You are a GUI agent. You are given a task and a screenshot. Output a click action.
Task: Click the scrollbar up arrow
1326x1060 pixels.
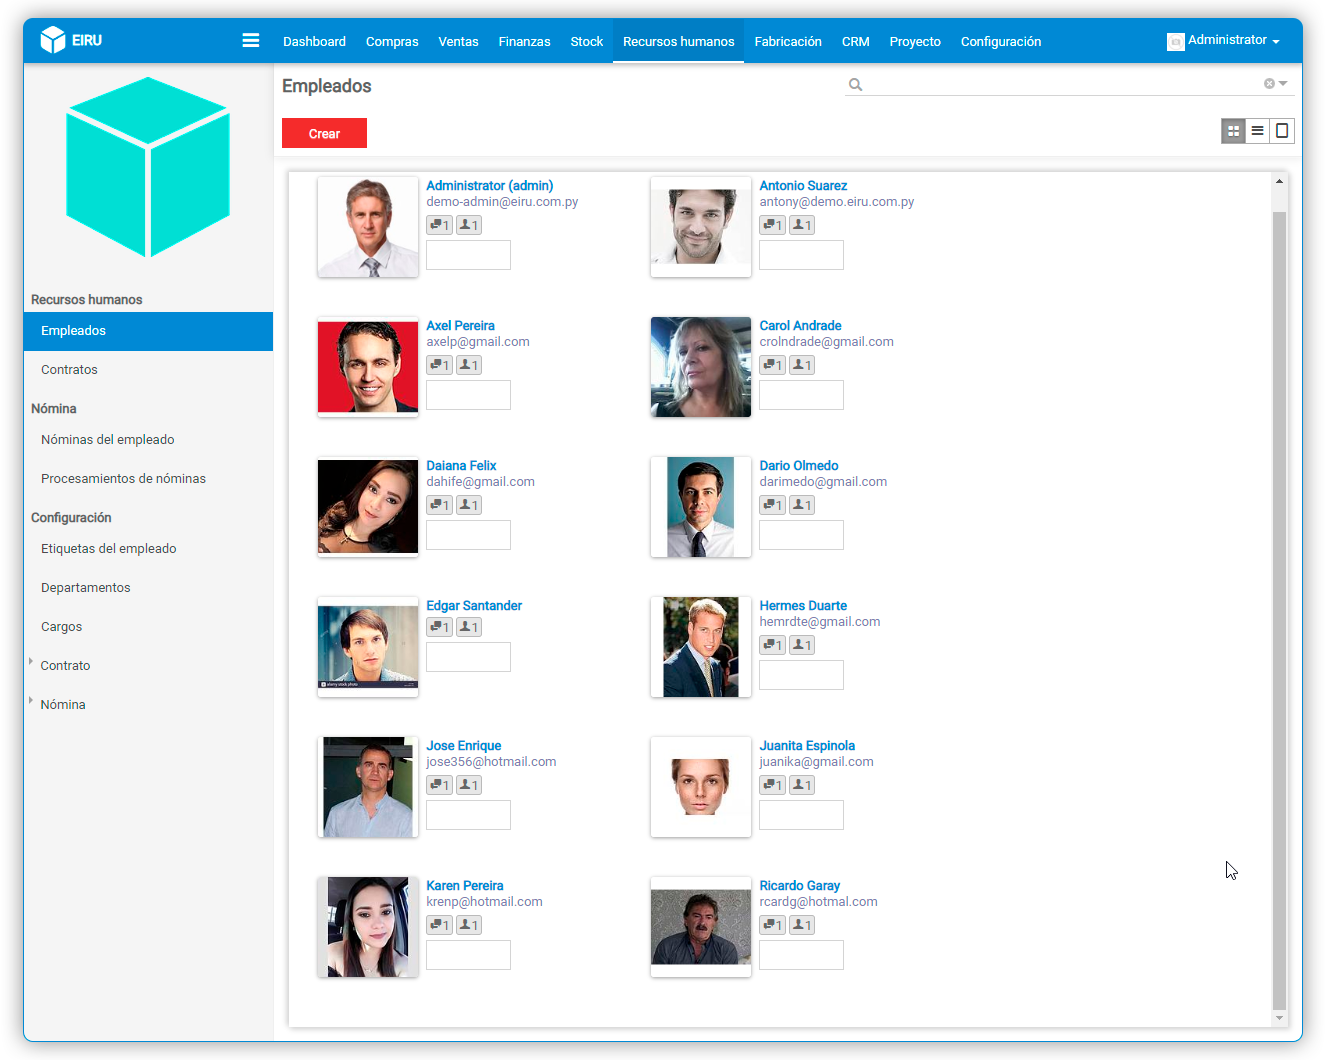(x=1279, y=182)
